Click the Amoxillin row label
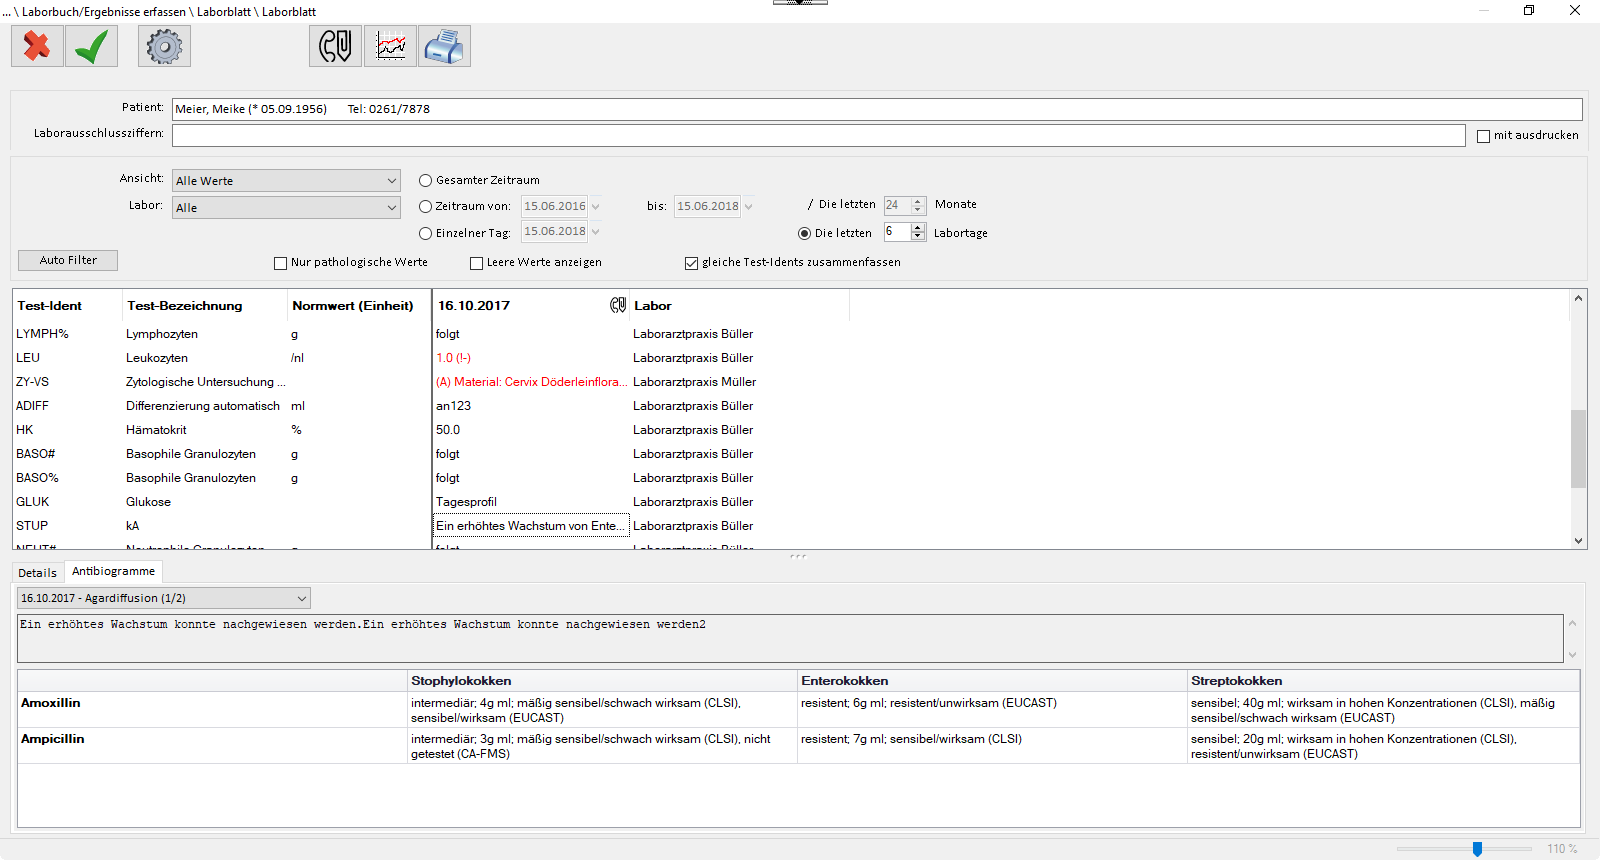 51,703
